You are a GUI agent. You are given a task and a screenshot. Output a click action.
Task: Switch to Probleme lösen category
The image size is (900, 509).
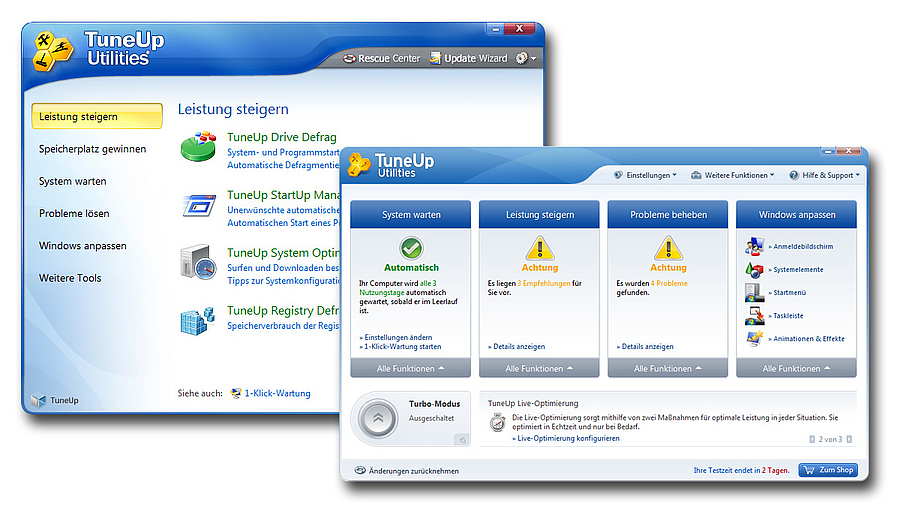click(x=74, y=214)
